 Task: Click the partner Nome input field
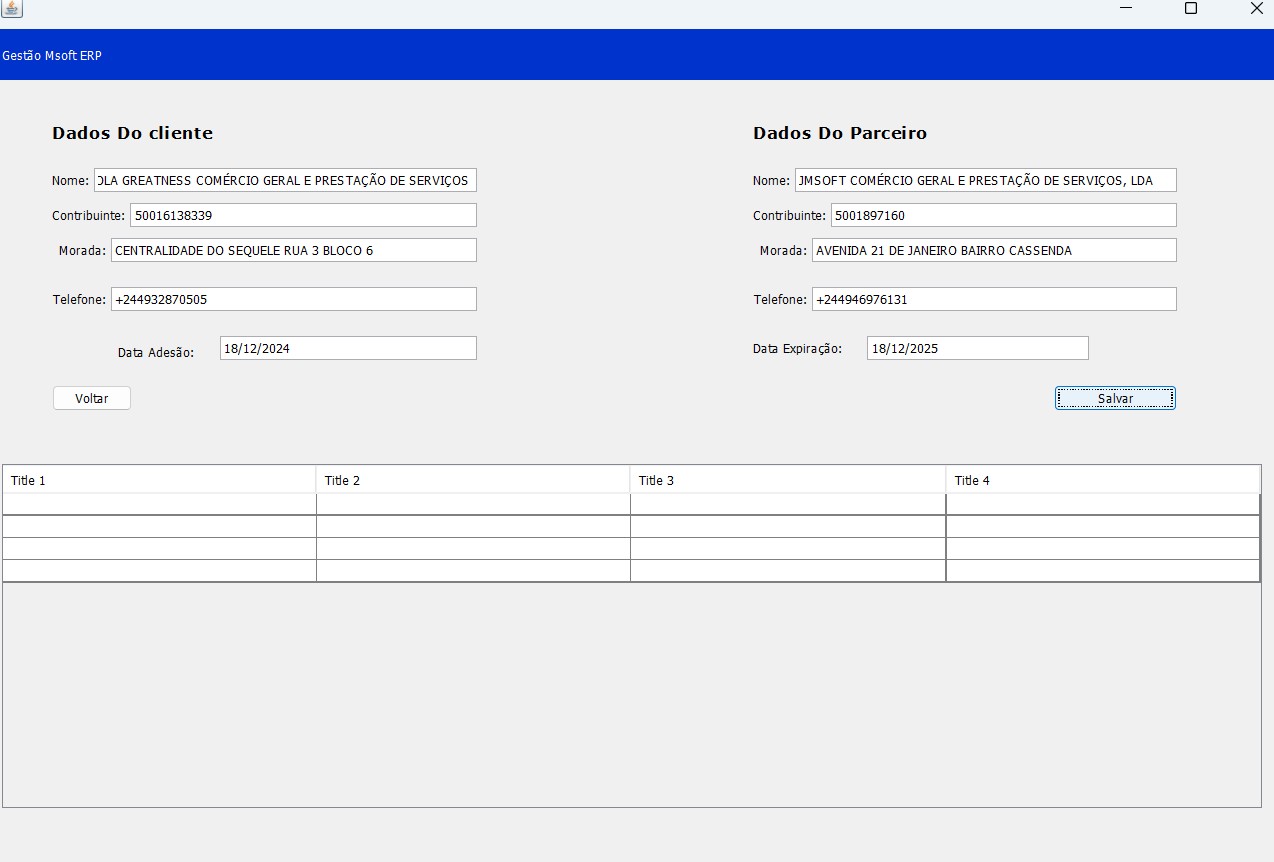985,180
